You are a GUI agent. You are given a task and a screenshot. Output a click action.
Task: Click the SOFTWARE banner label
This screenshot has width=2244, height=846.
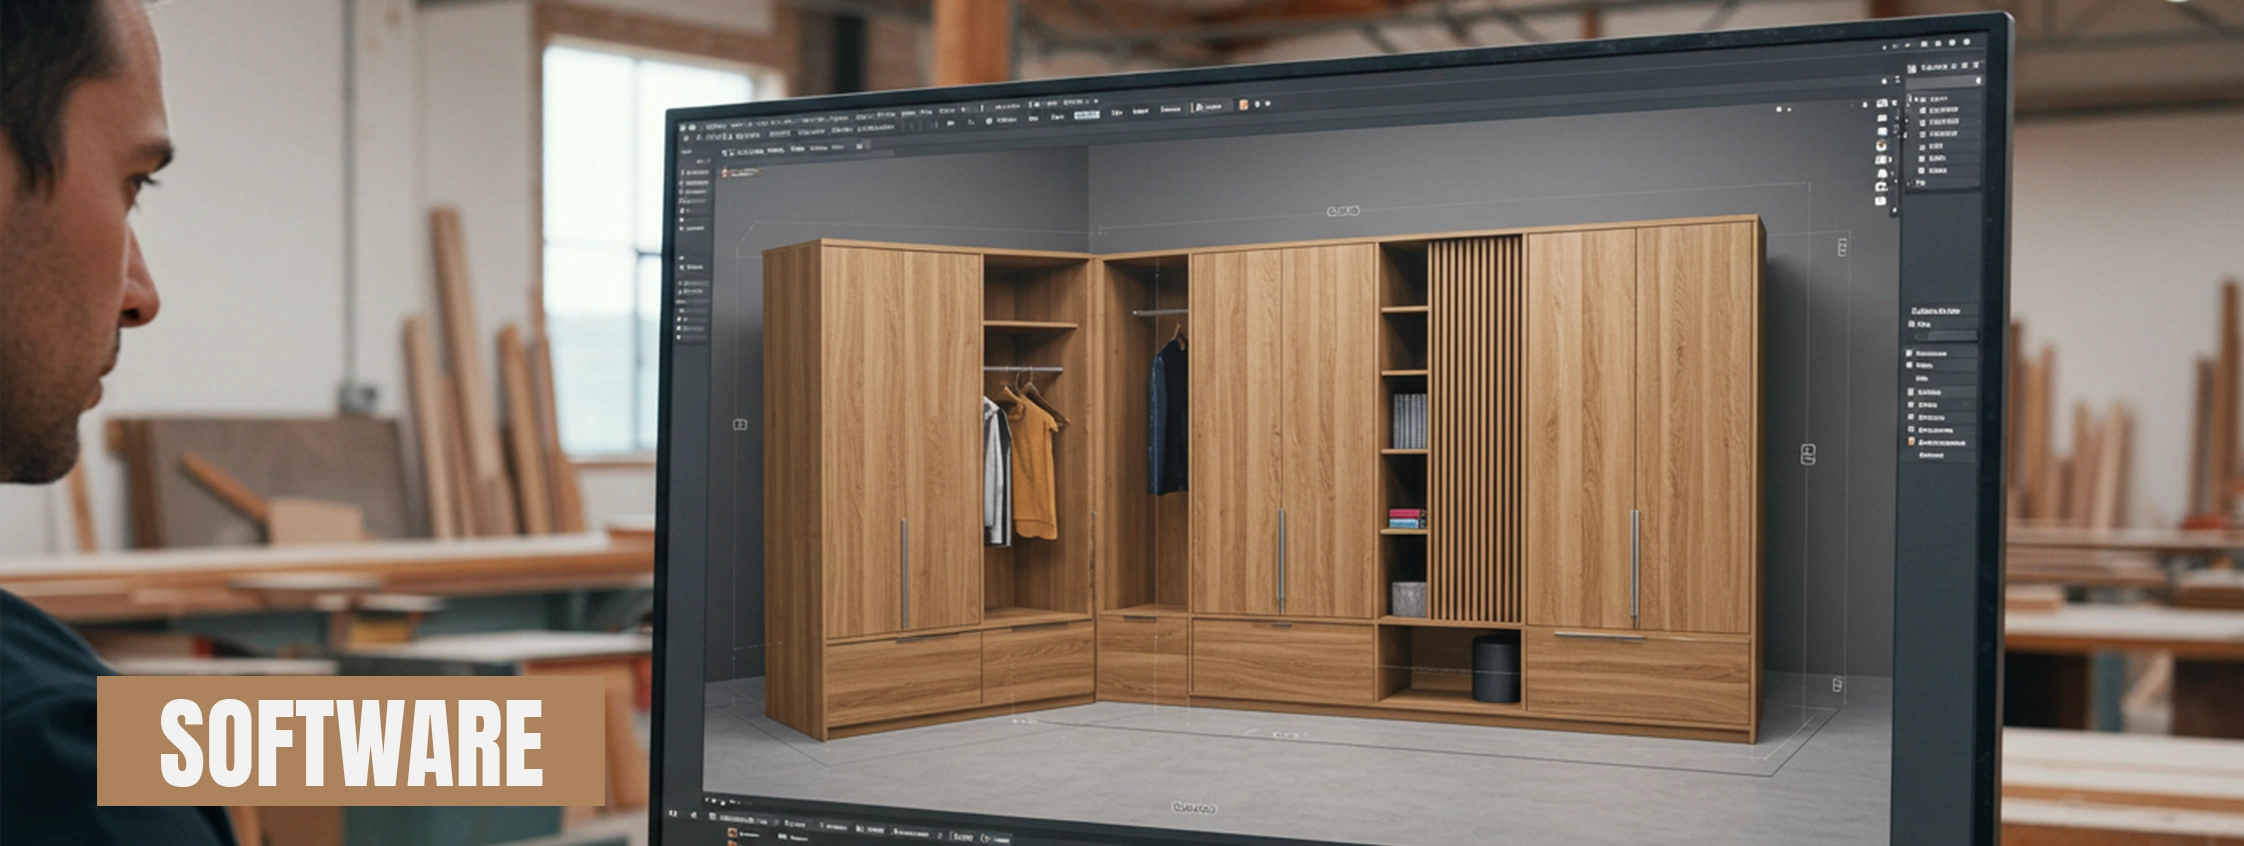click(x=351, y=741)
